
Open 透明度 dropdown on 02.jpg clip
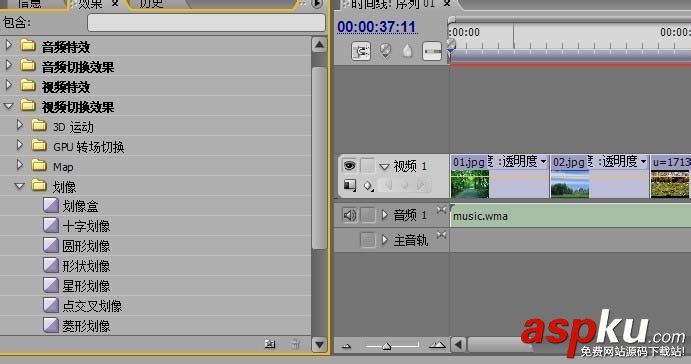643,161
